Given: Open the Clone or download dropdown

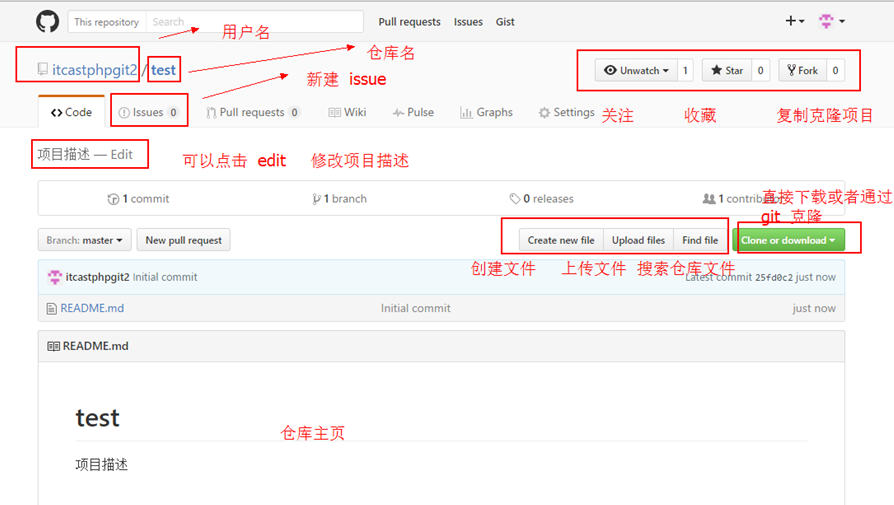Looking at the screenshot, I should coord(789,240).
